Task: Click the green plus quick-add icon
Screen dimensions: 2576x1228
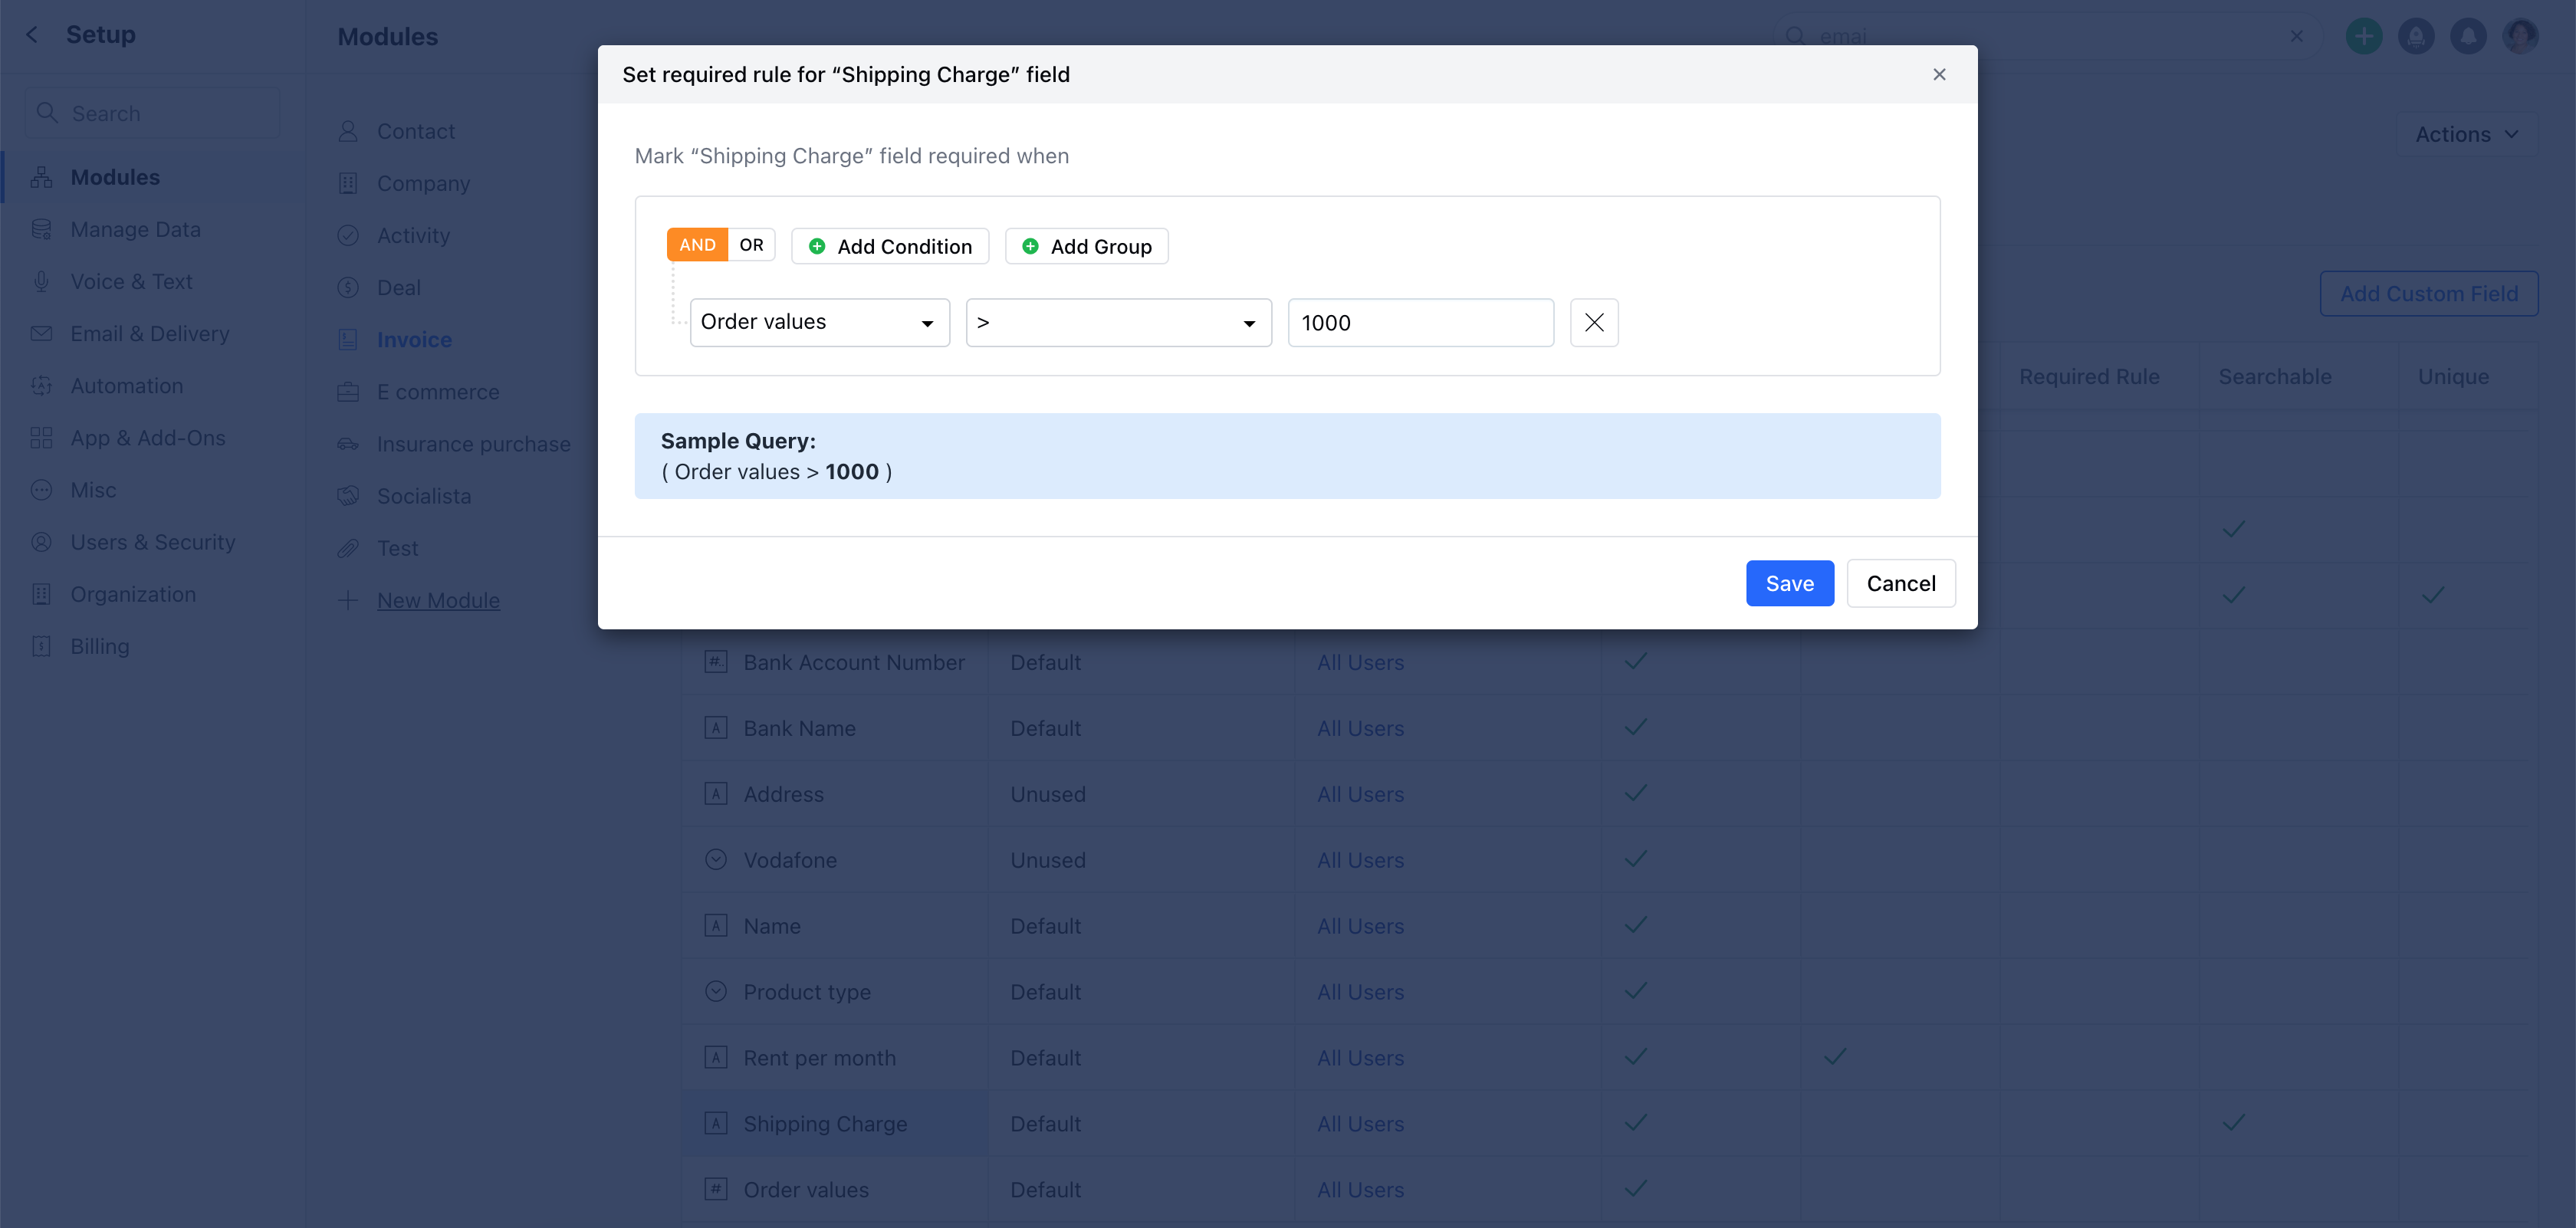Action: coord(2363,36)
